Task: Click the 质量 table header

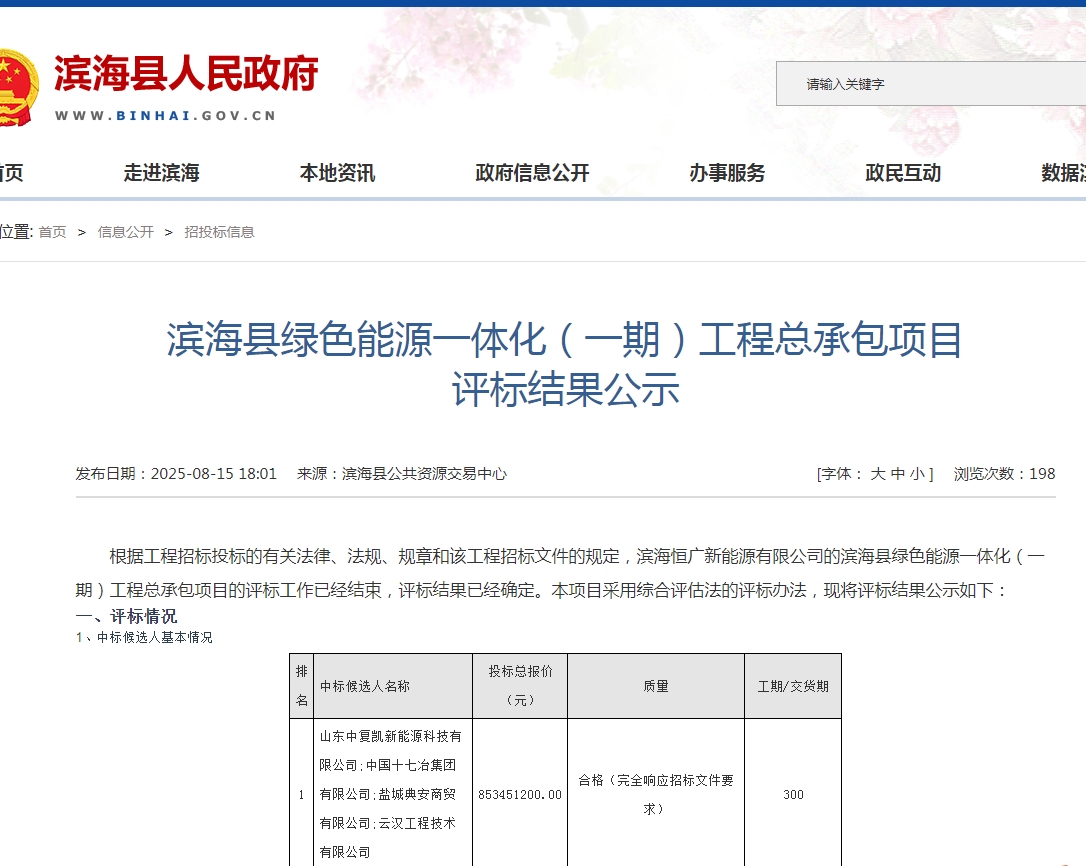Action: click(656, 686)
